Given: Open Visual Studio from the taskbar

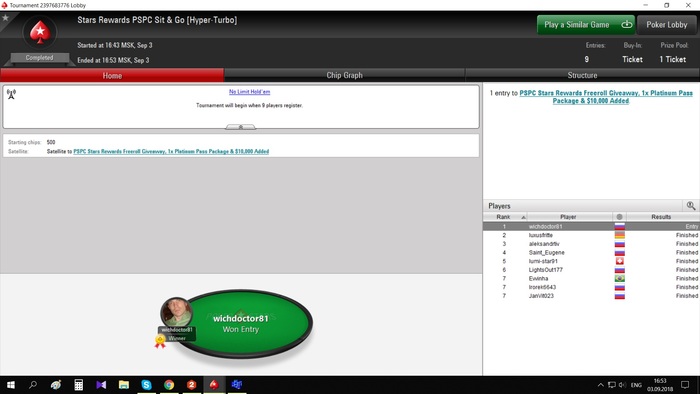Looking at the screenshot, I should (x=101, y=385).
